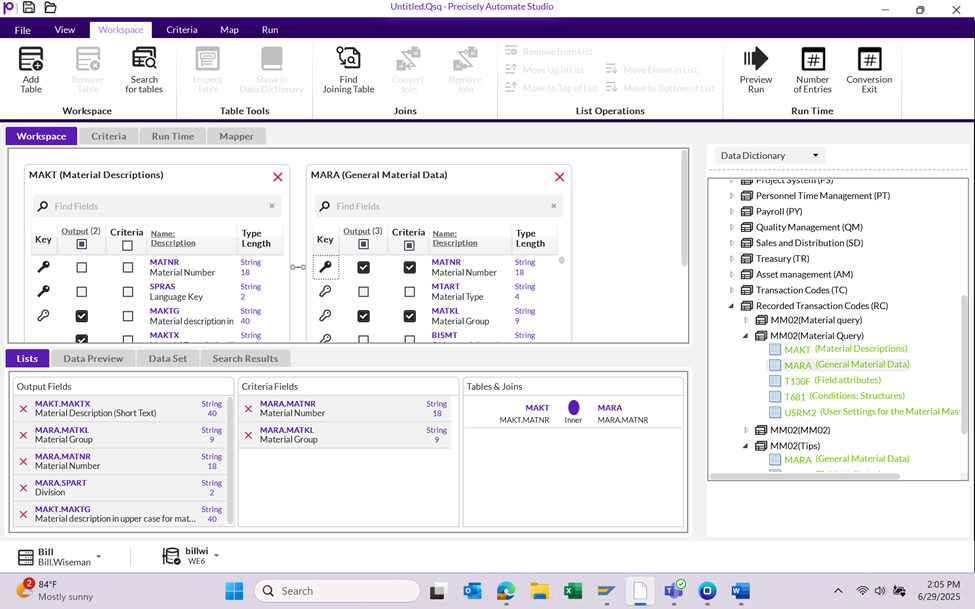Open Excel from the Windows taskbar
The width and height of the screenshot is (975, 609).
click(573, 591)
